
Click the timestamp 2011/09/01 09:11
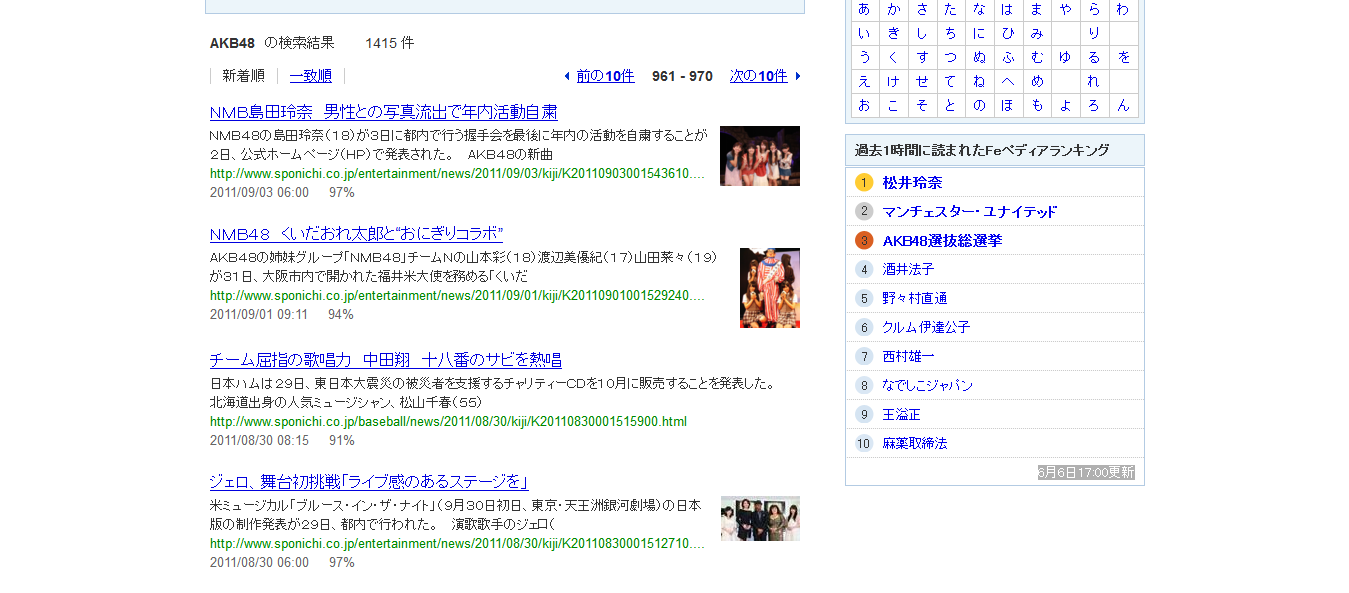click(x=259, y=314)
